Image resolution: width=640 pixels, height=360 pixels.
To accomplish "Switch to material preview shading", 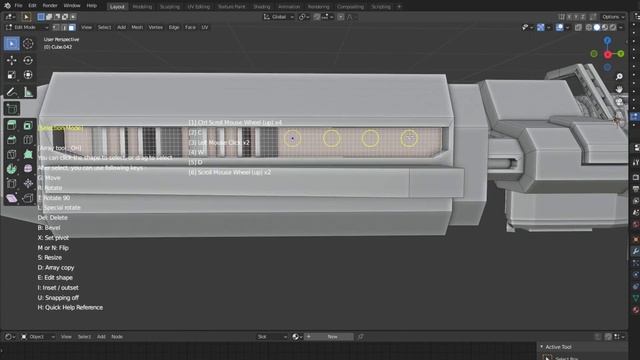I will [605, 27].
